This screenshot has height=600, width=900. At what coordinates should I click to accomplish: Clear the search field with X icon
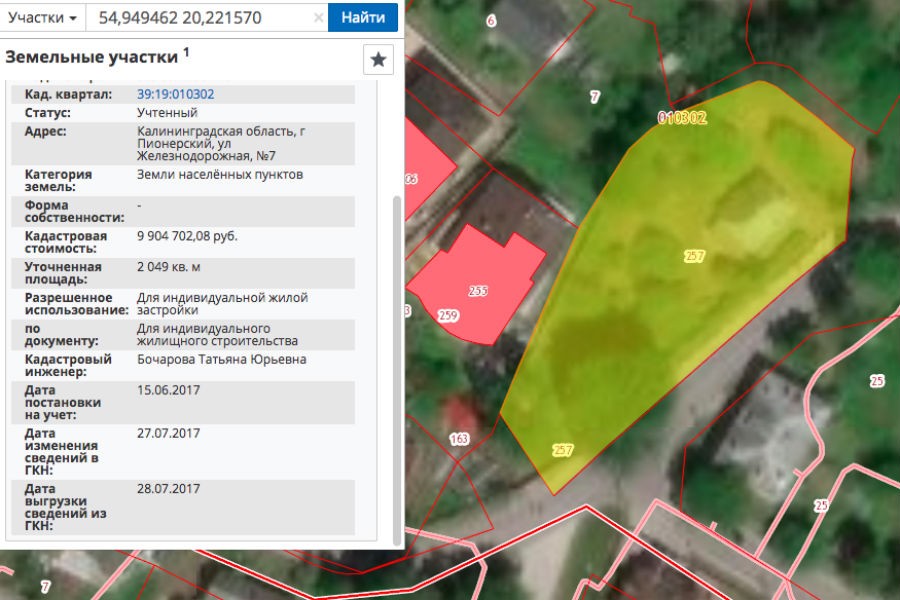click(318, 18)
